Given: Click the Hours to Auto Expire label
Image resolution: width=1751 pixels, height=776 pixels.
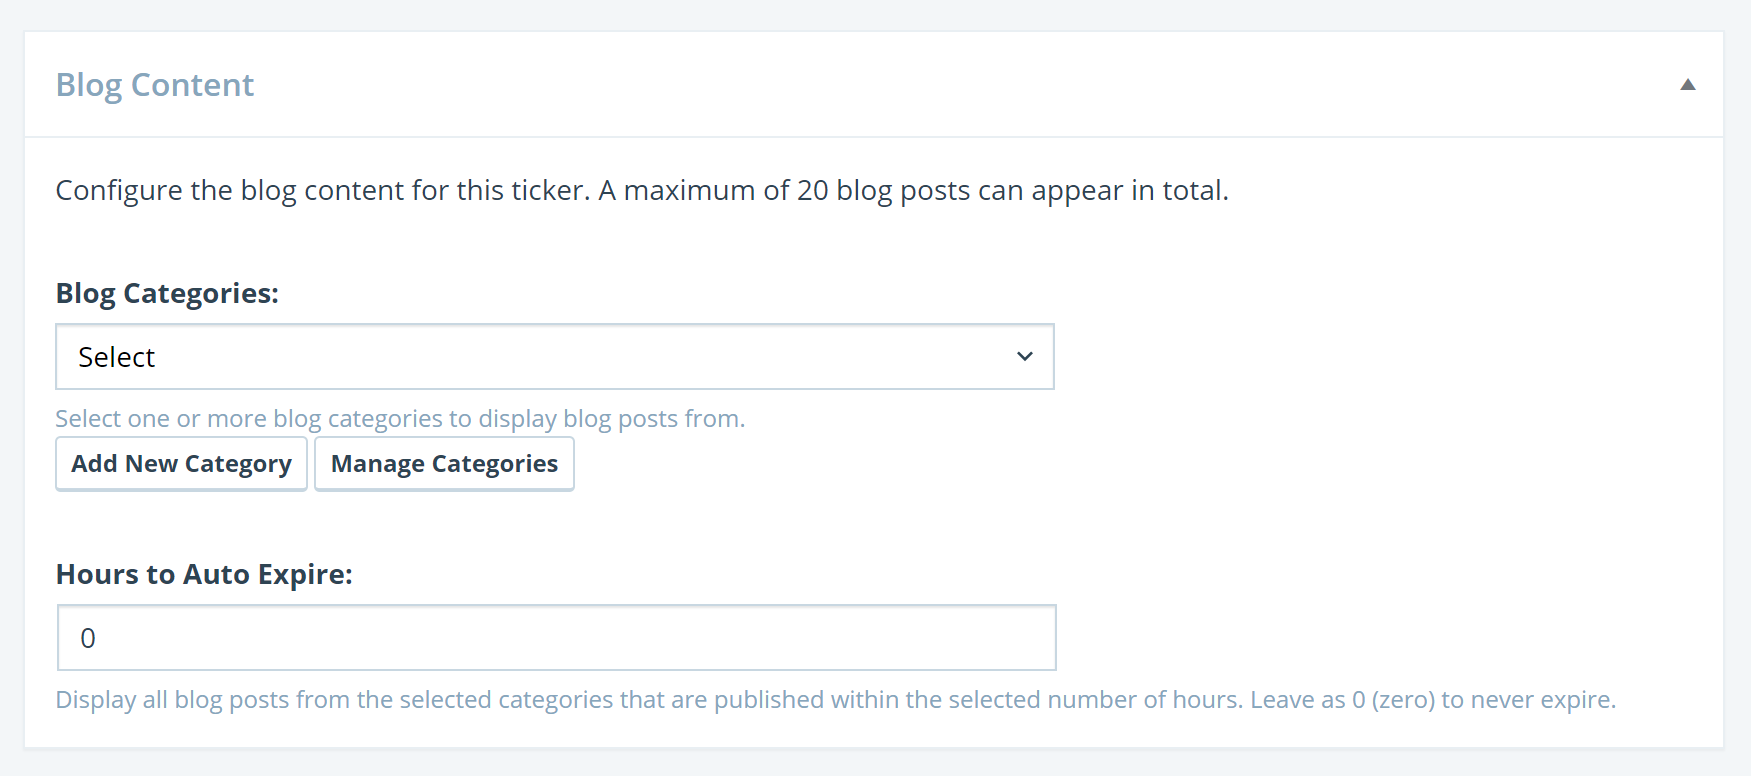Looking at the screenshot, I should tap(204, 574).
